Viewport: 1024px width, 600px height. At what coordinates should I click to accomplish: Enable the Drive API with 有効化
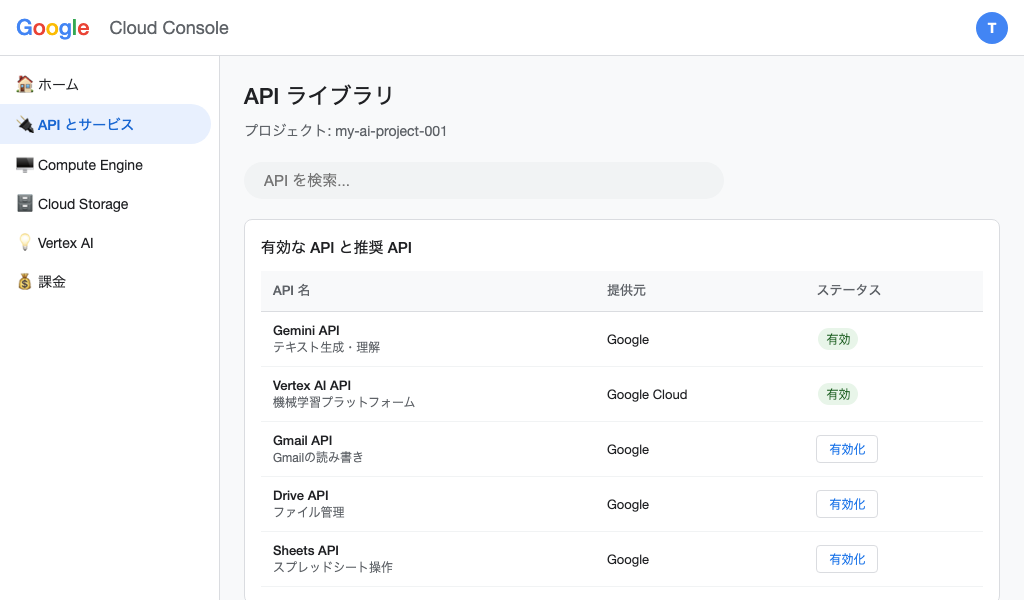pos(846,504)
